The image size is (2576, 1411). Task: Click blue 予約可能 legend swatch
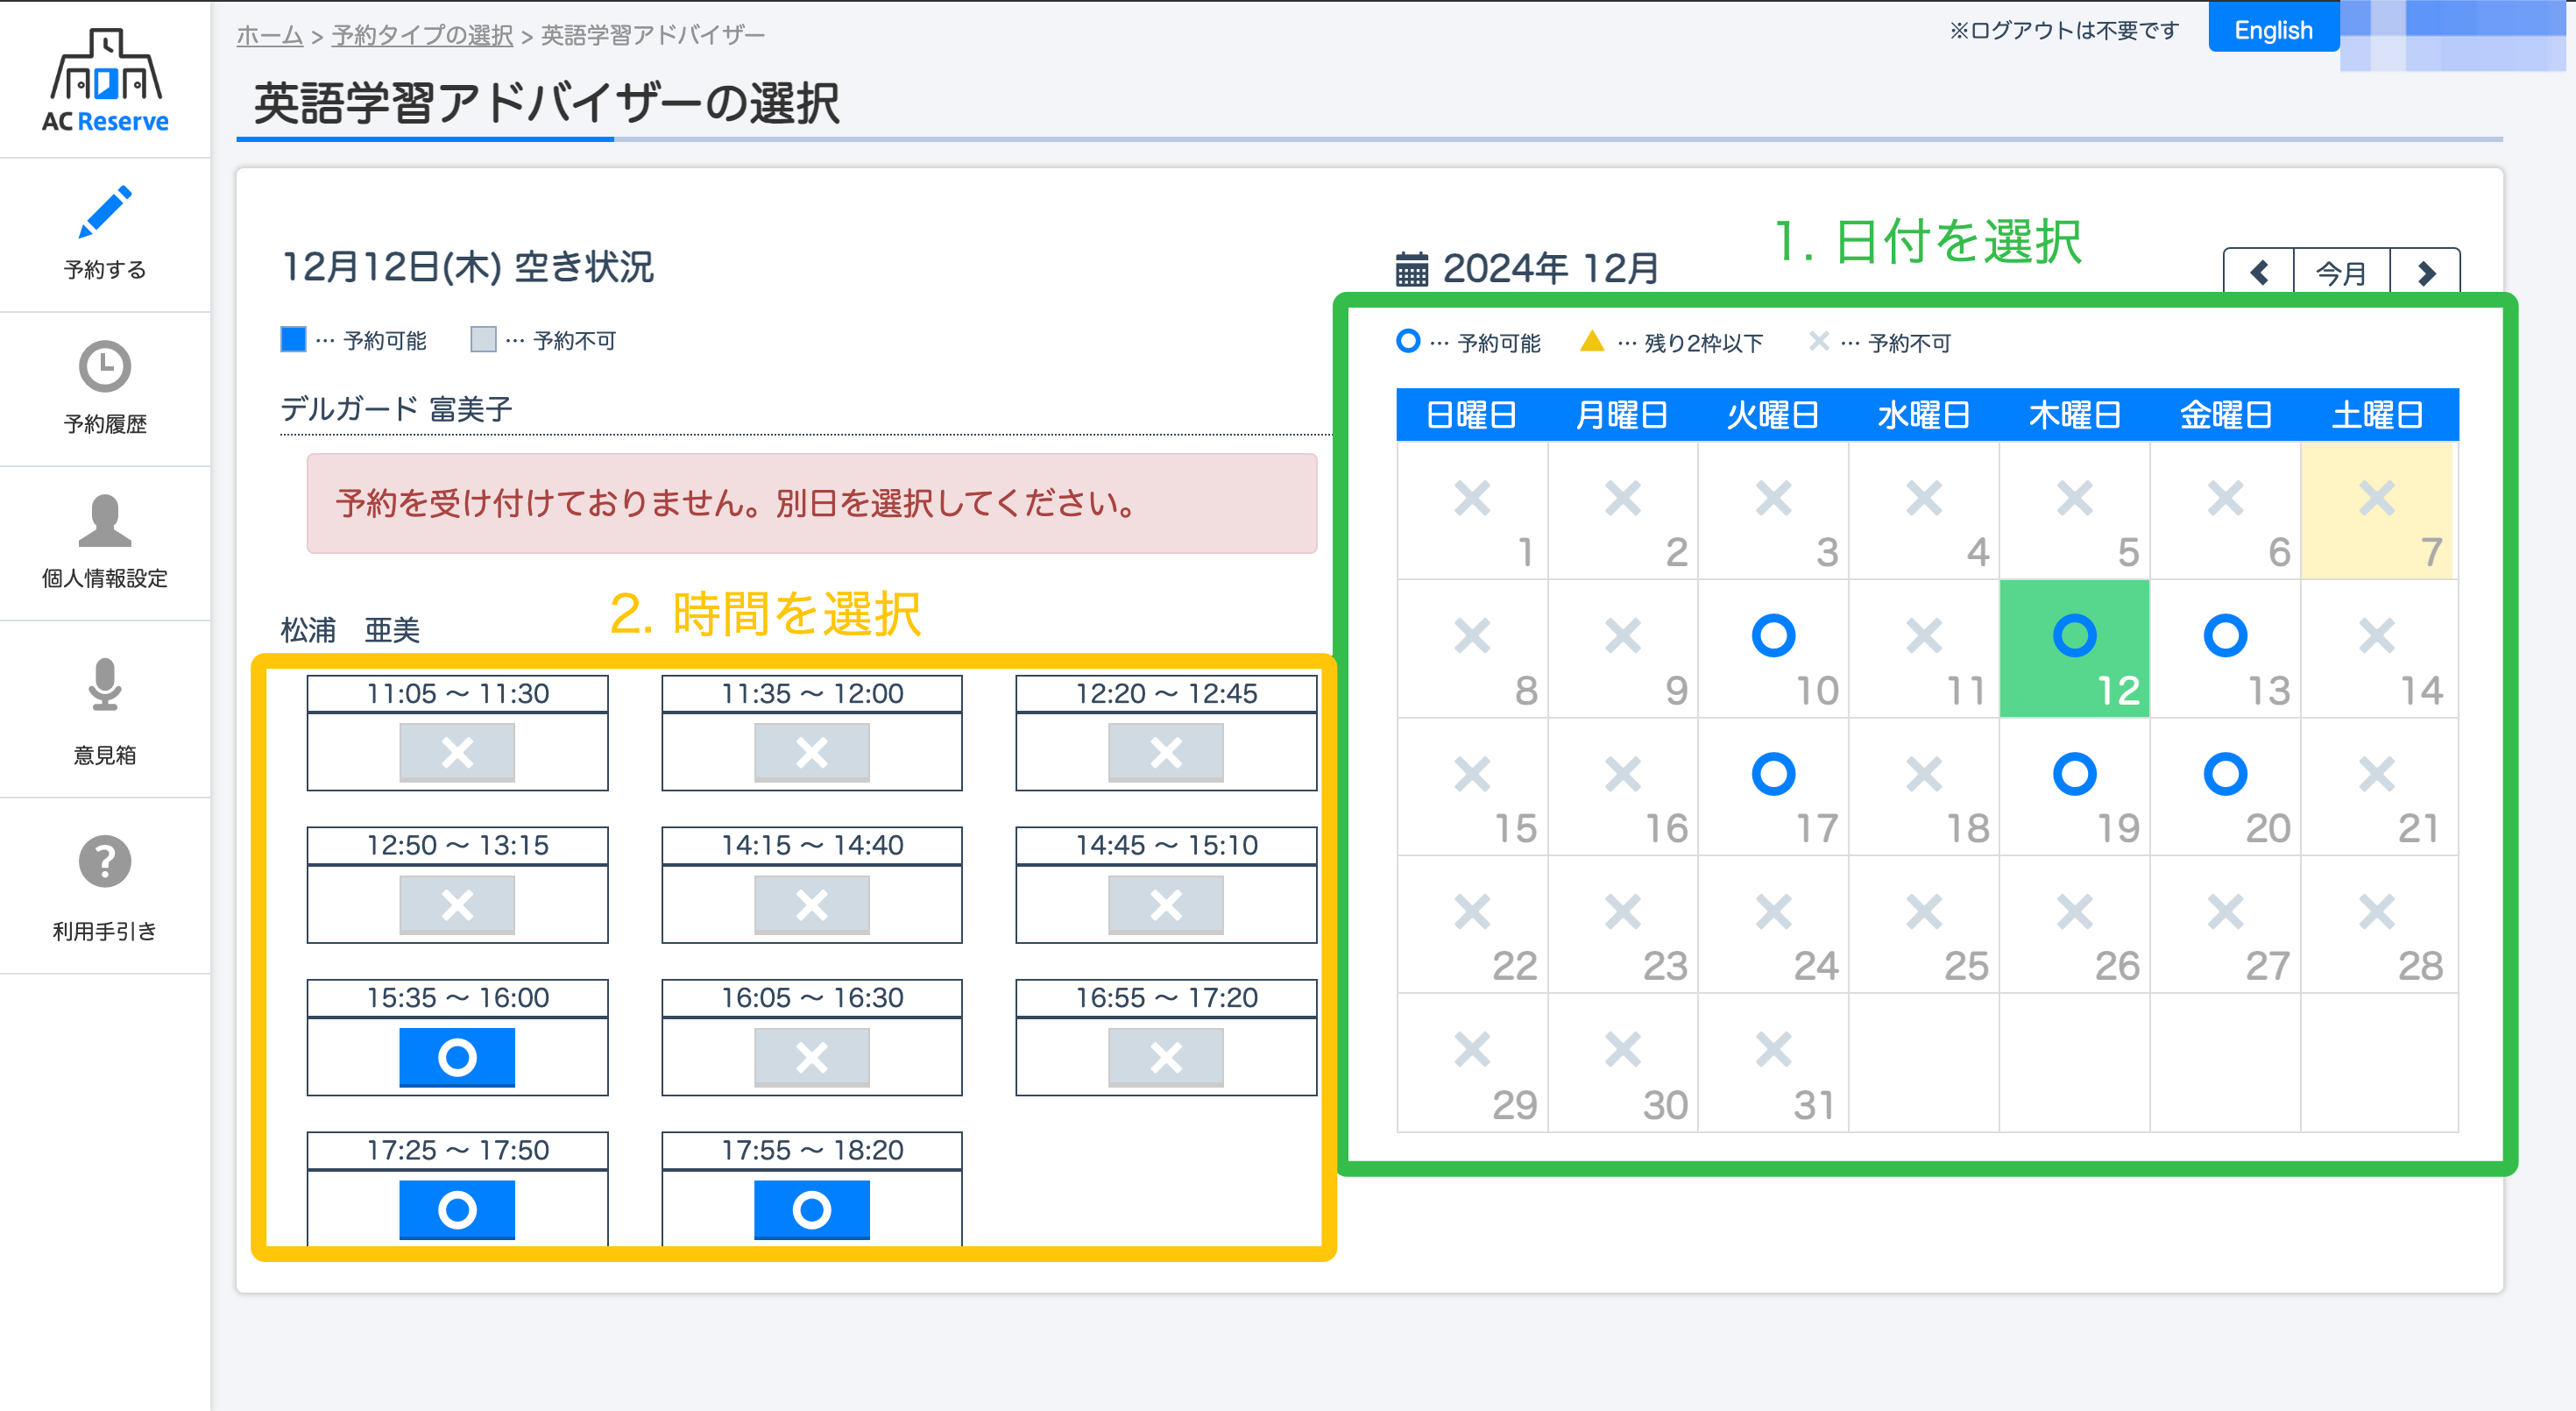point(293,339)
